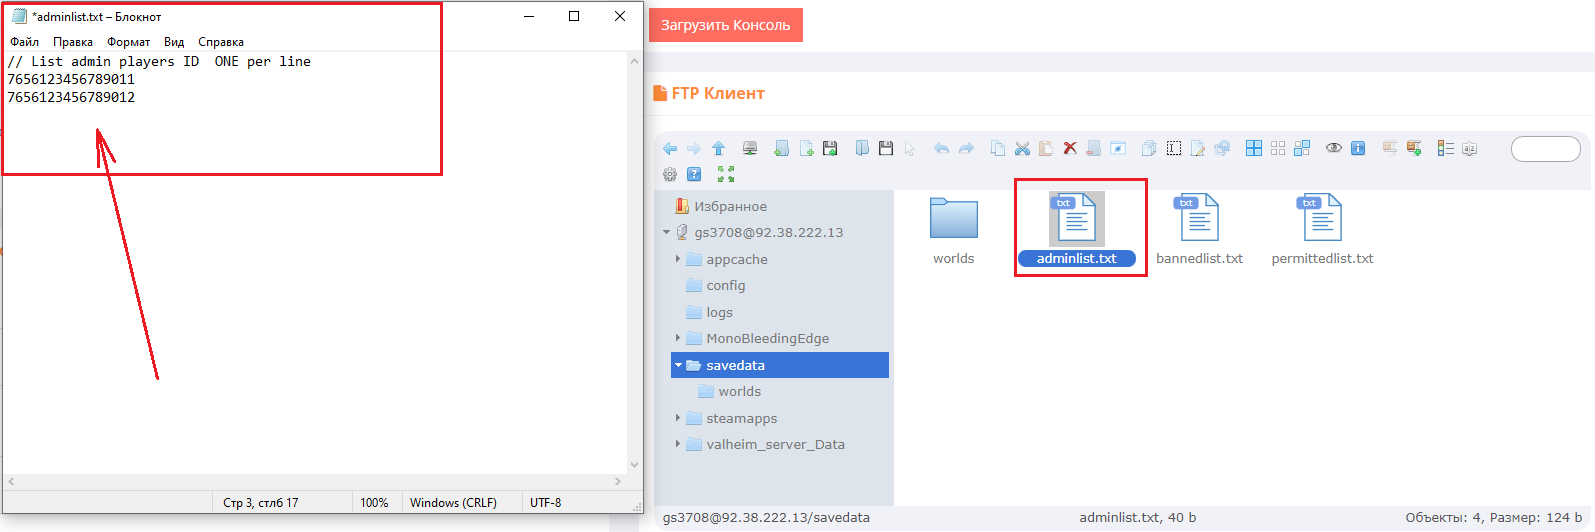Viewport: 1595px width, 532px height.
Task: Click the Загрузить Консоль button
Action: tap(726, 25)
